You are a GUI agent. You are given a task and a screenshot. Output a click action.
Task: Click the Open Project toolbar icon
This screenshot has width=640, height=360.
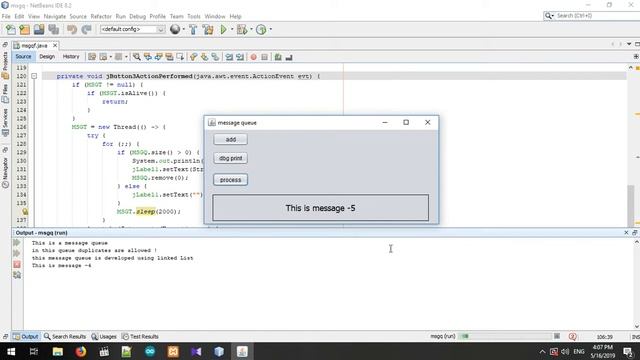tap(39, 29)
